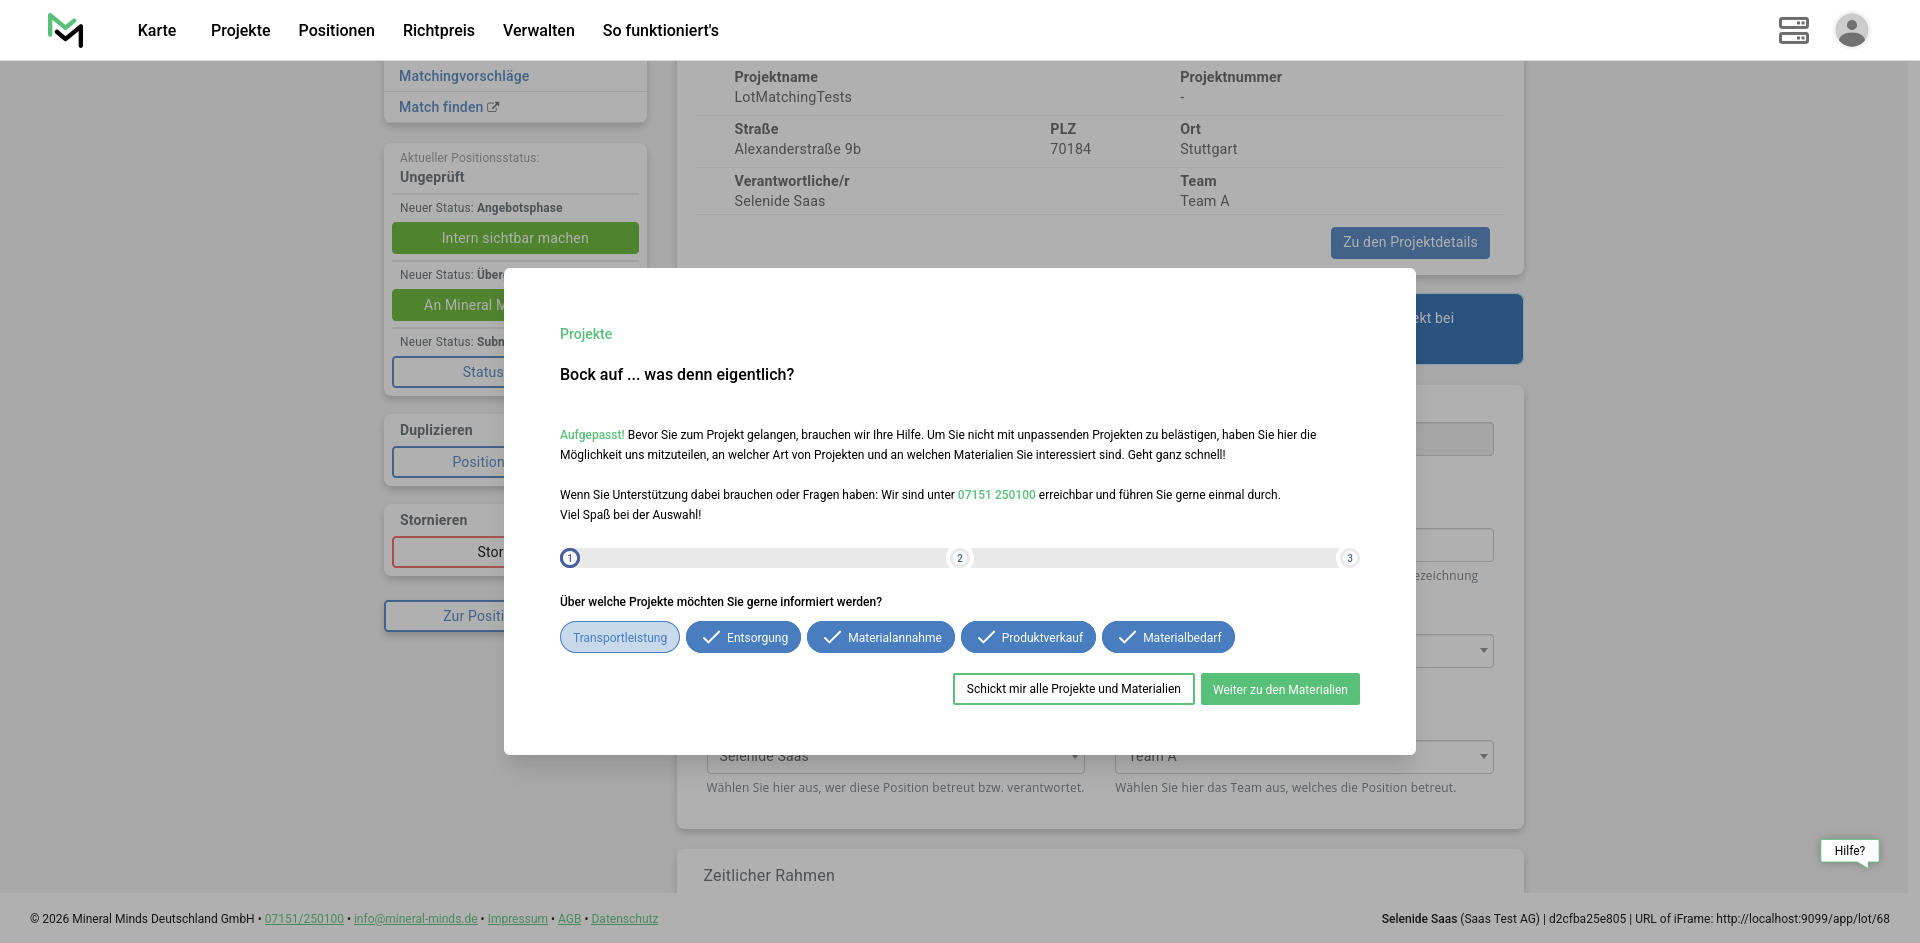1920x943 pixels.
Task: Toggle off the Materialannahme chip
Action: click(880, 638)
